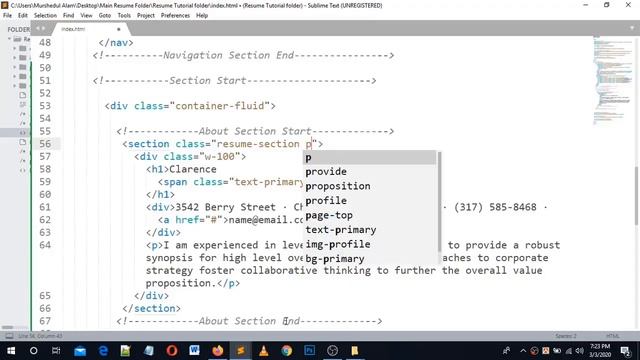The width and height of the screenshot is (640, 360).
Task: Open the Find menu
Action: click(x=69, y=16)
